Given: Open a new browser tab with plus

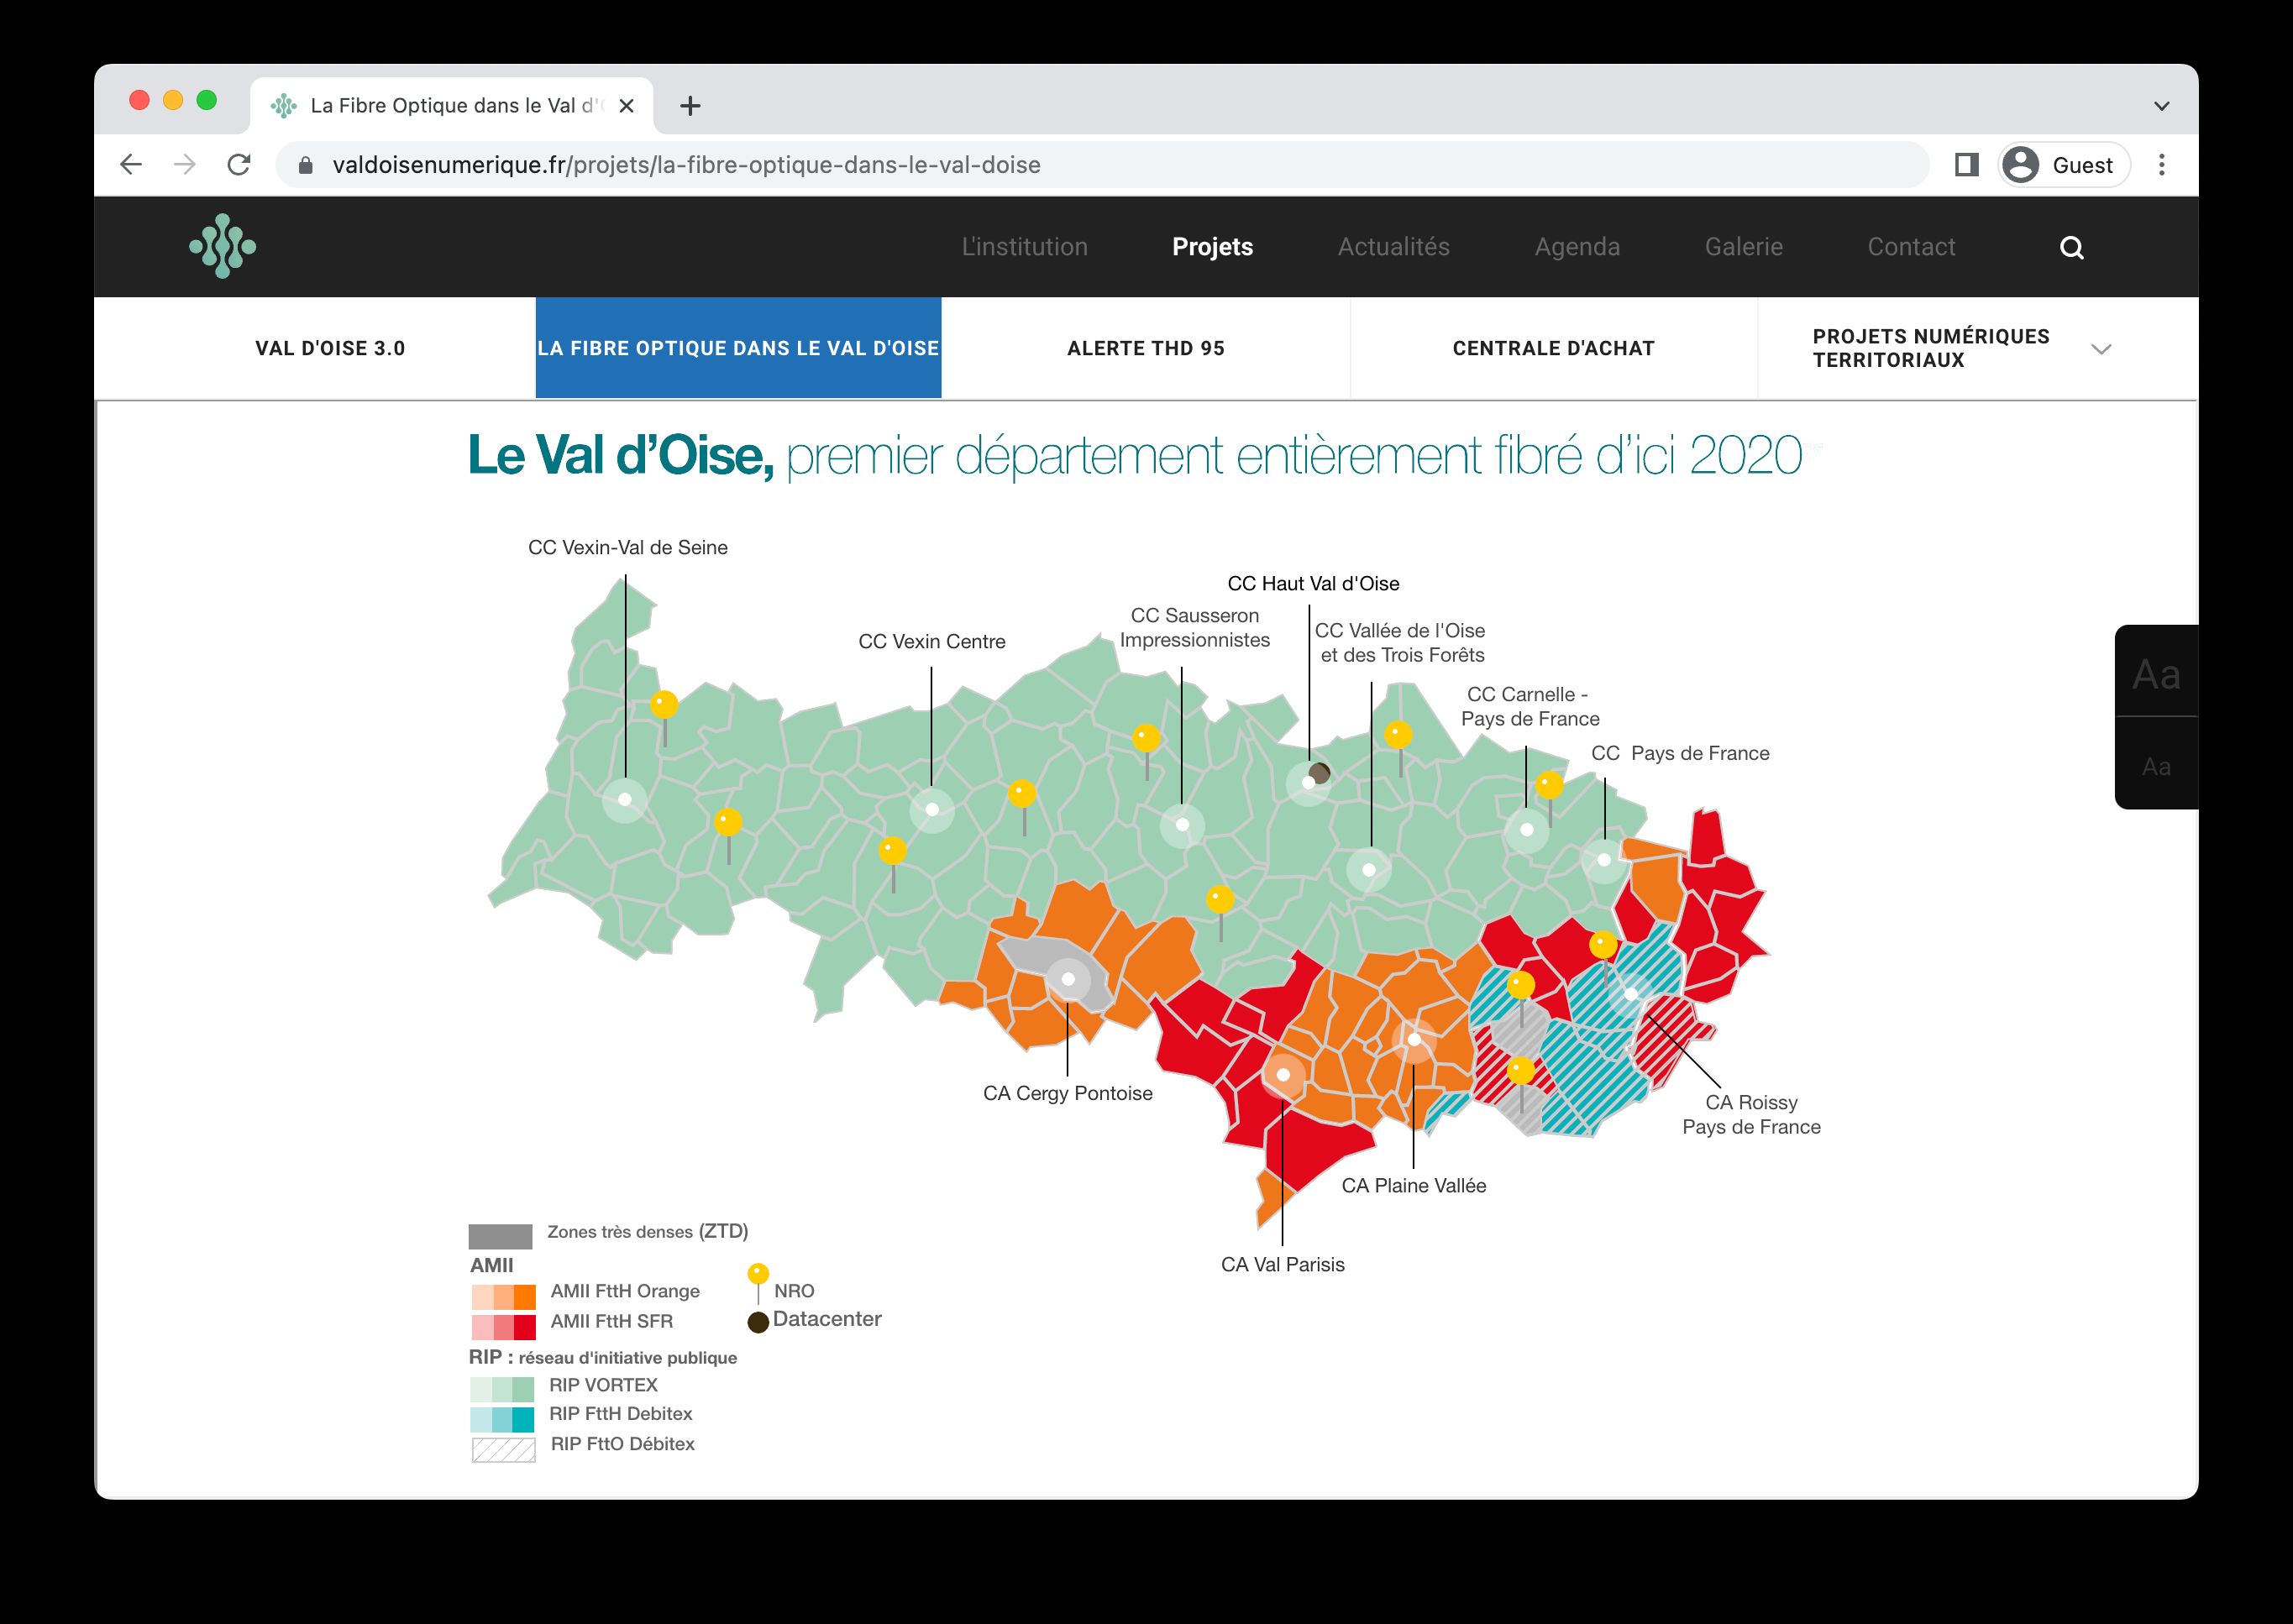Looking at the screenshot, I should [x=690, y=106].
